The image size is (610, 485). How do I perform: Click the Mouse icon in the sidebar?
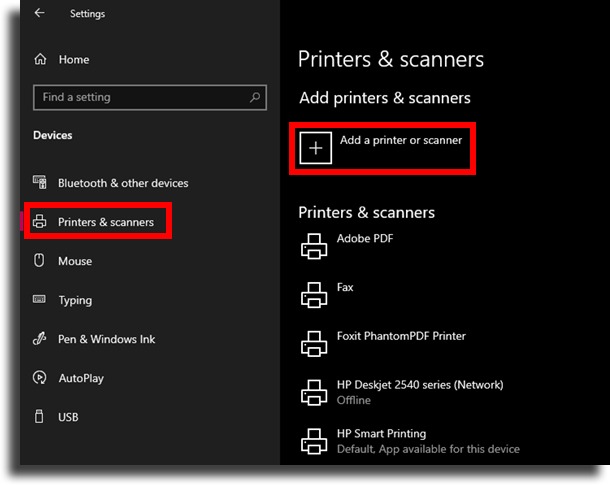tap(39, 260)
